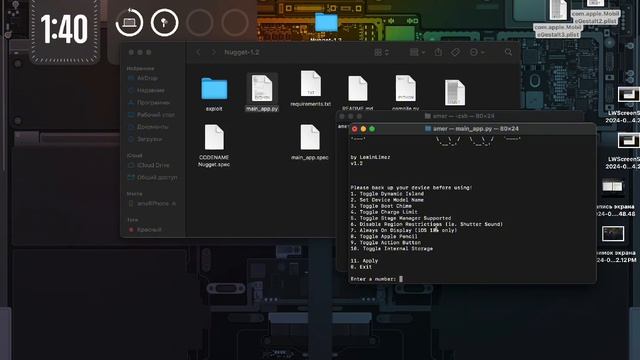Select the Nugget-1.2 folder on the desktop
Screen dimensions: 640x360
(326, 22)
